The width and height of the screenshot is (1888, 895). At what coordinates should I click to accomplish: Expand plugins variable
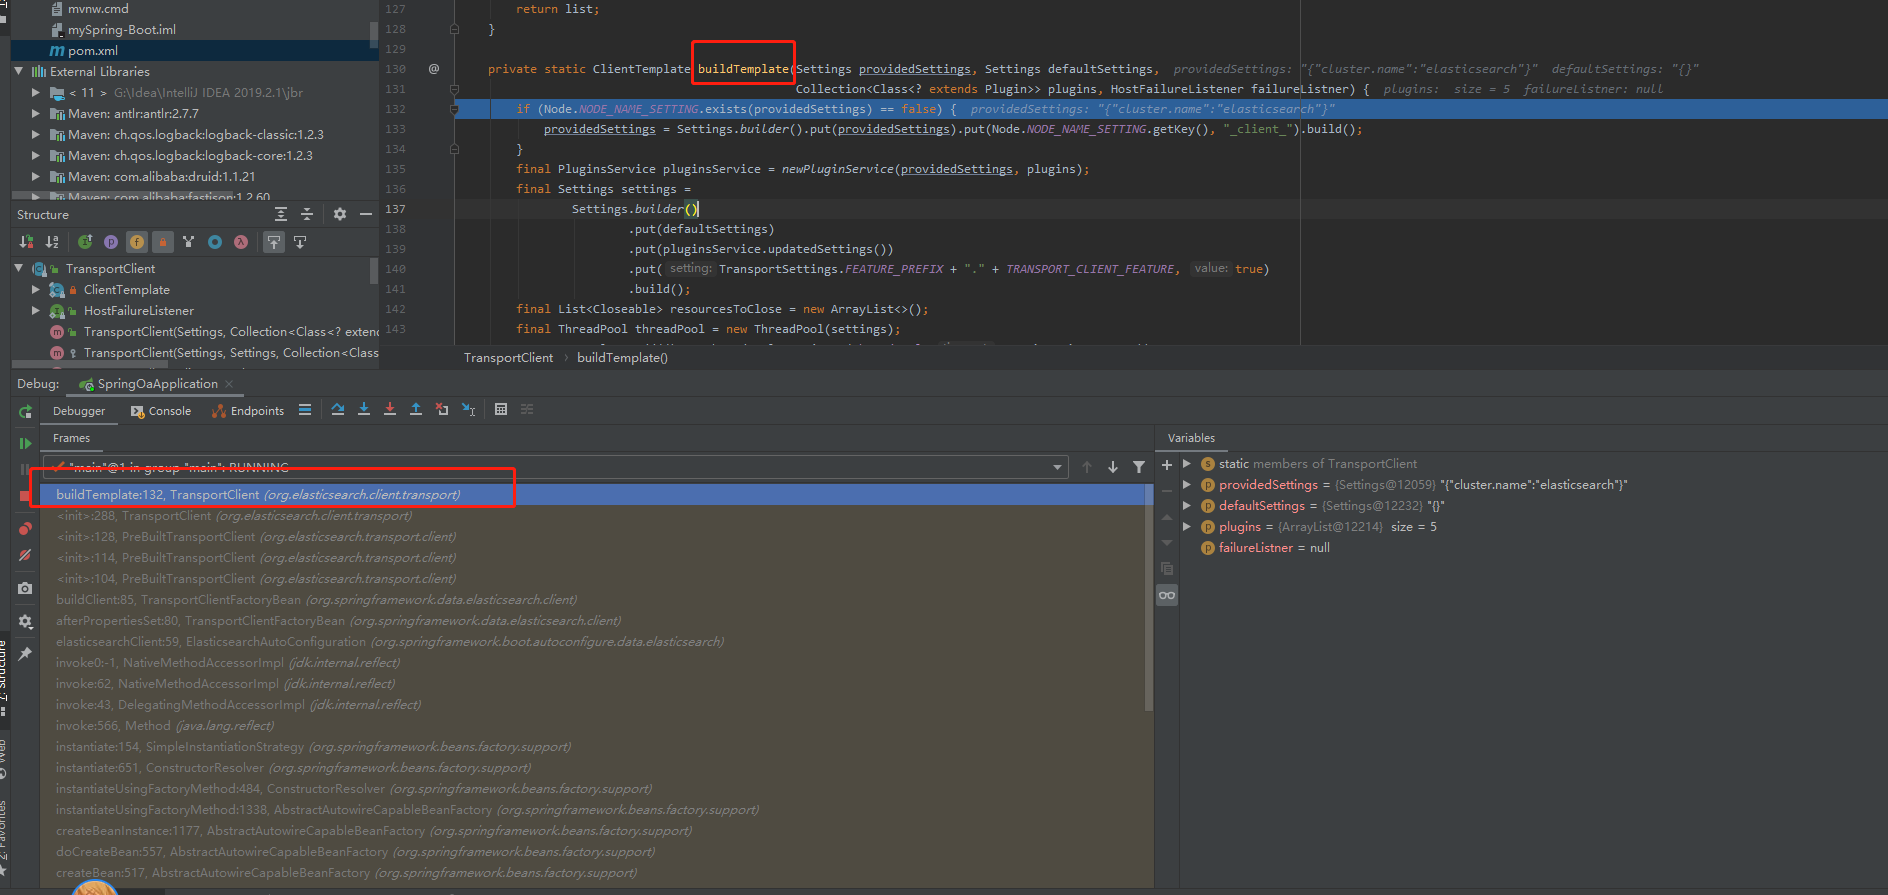[1187, 527]
